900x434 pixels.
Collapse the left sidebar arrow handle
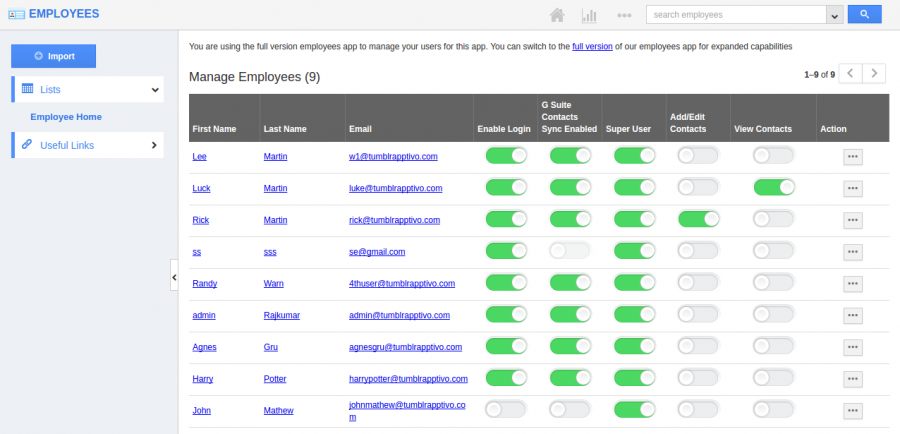coord(174,277)
